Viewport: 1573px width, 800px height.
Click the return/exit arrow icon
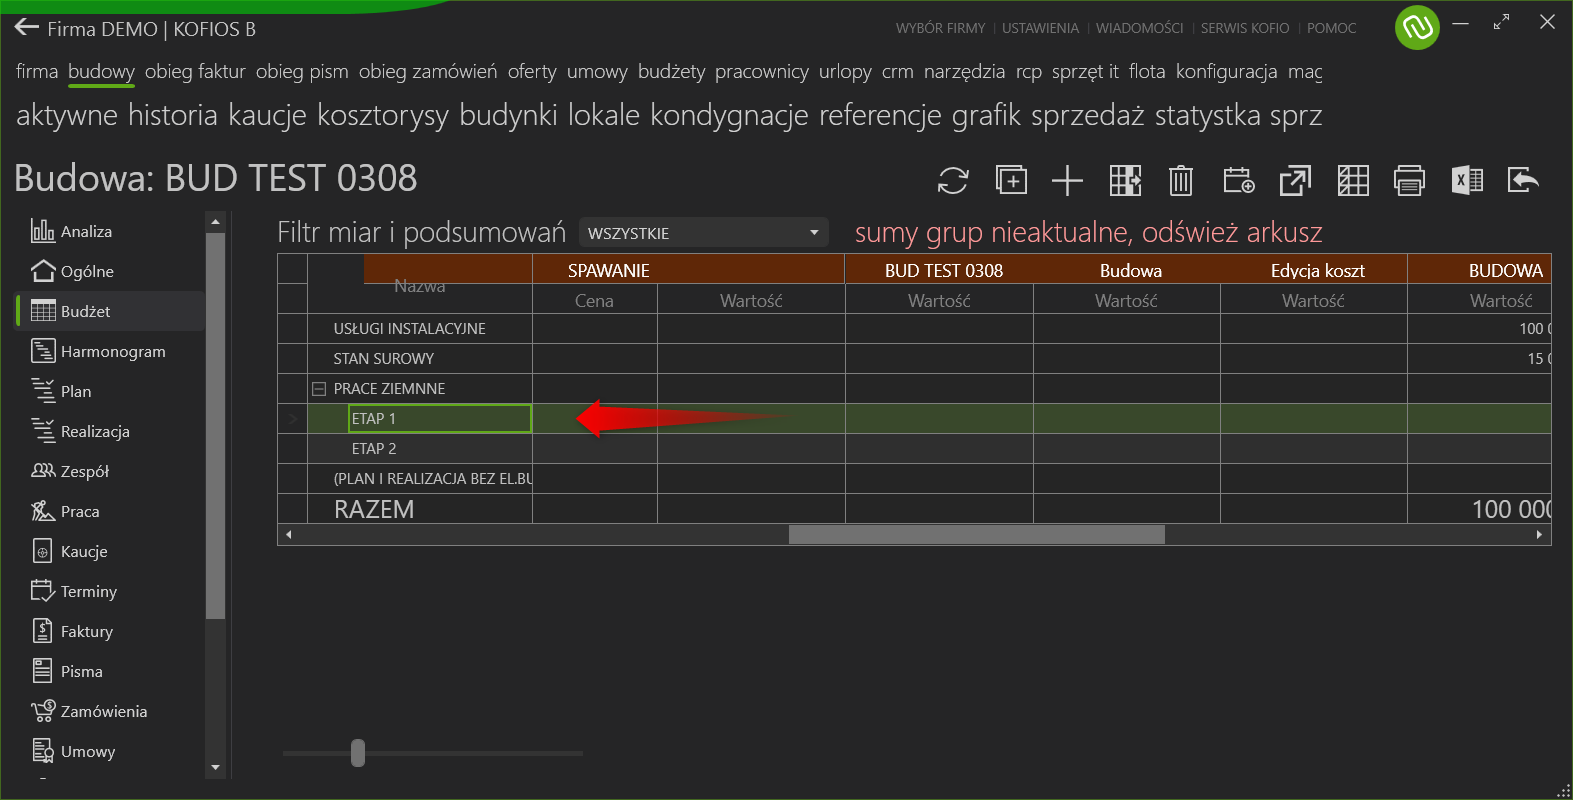1523,180
